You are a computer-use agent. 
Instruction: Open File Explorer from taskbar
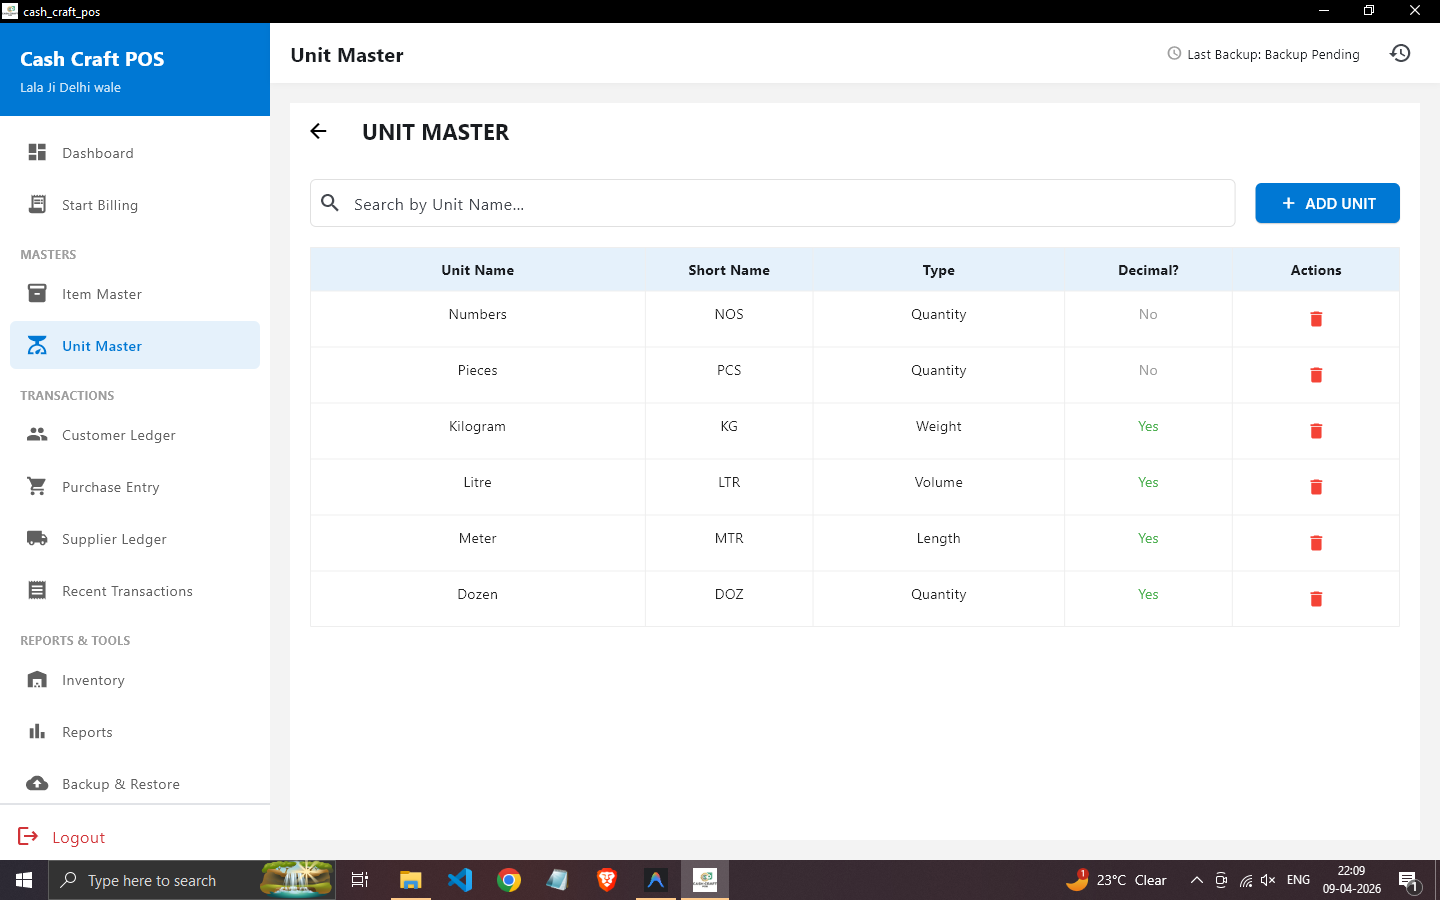[410, 880]
